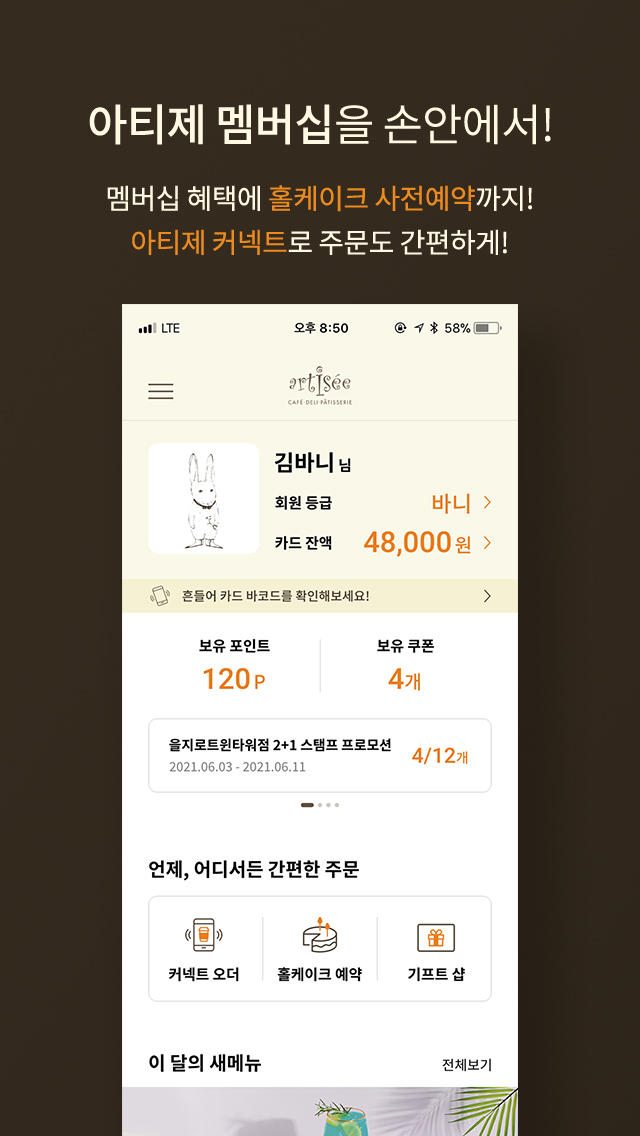Open Connect Order (커넥트 오더) icon
640x1136 pixels.
(204, 934)
